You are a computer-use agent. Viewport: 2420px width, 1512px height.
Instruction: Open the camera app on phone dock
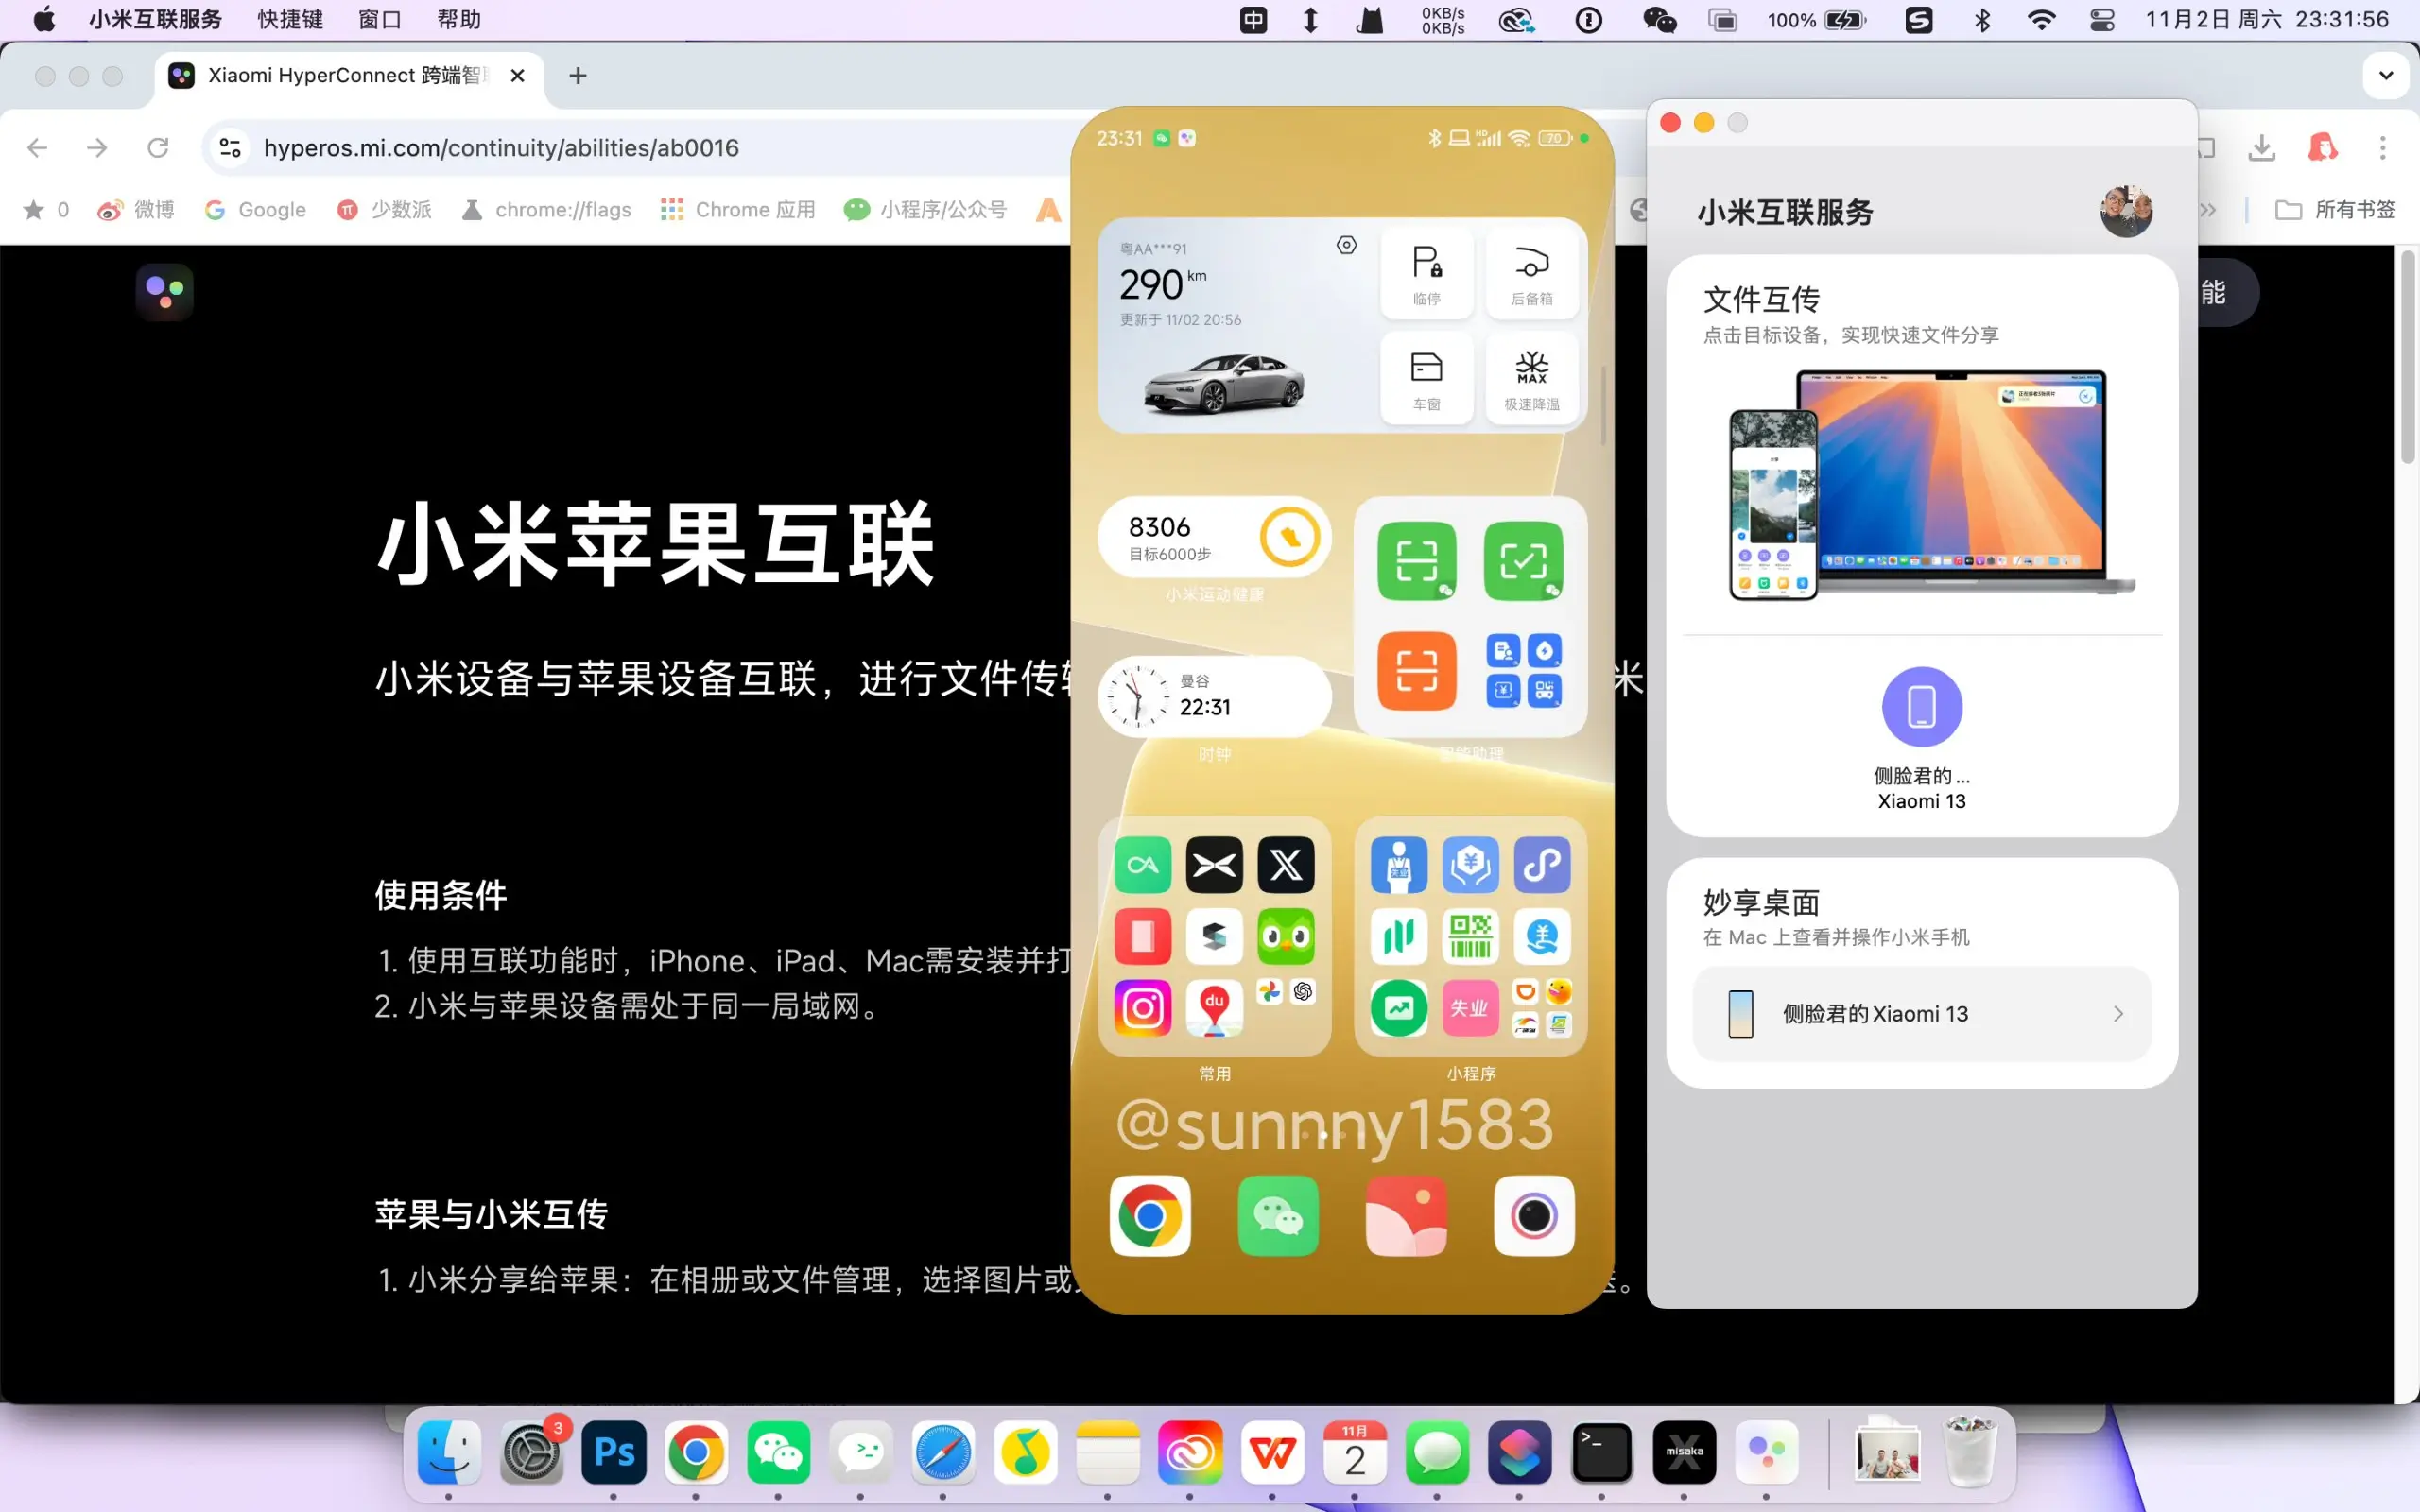click(1534, 1216)
